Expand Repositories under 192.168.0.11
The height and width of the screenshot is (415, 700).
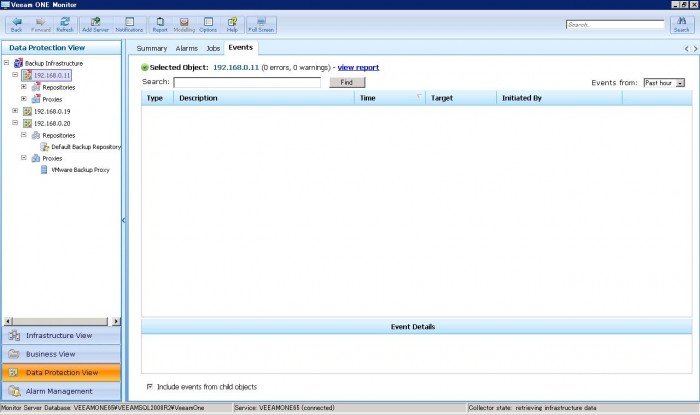pos(24,87)
